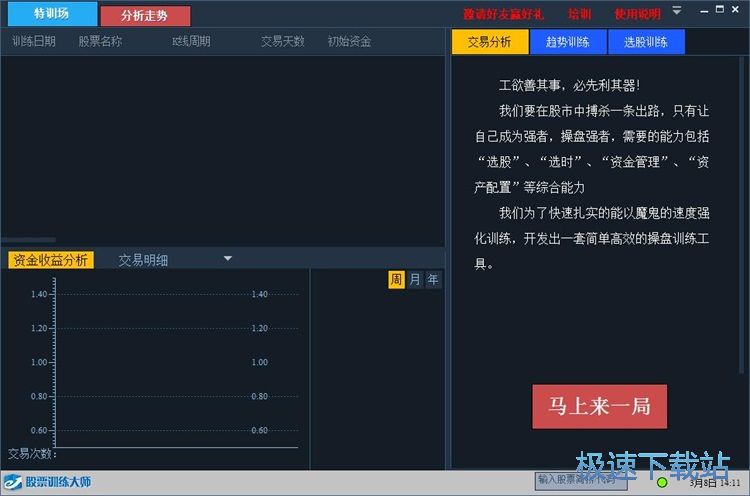Screen dimensions: 750x496
Task: Open the 邀请好友赢好礼 link
Action: [x=504, y=15]
